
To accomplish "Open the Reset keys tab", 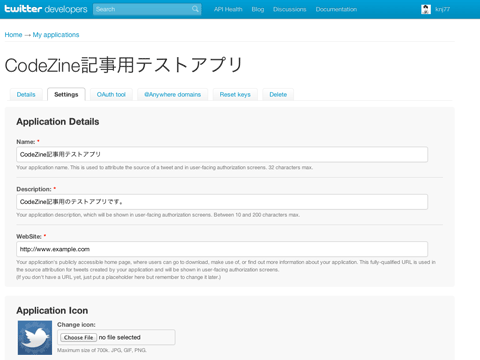I will point(235,94).
